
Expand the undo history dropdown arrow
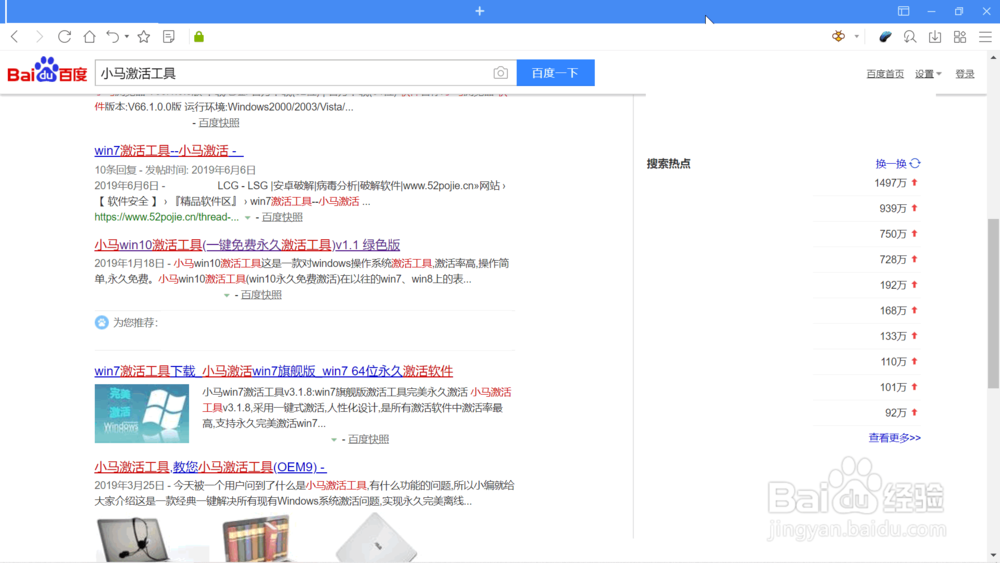127,37
